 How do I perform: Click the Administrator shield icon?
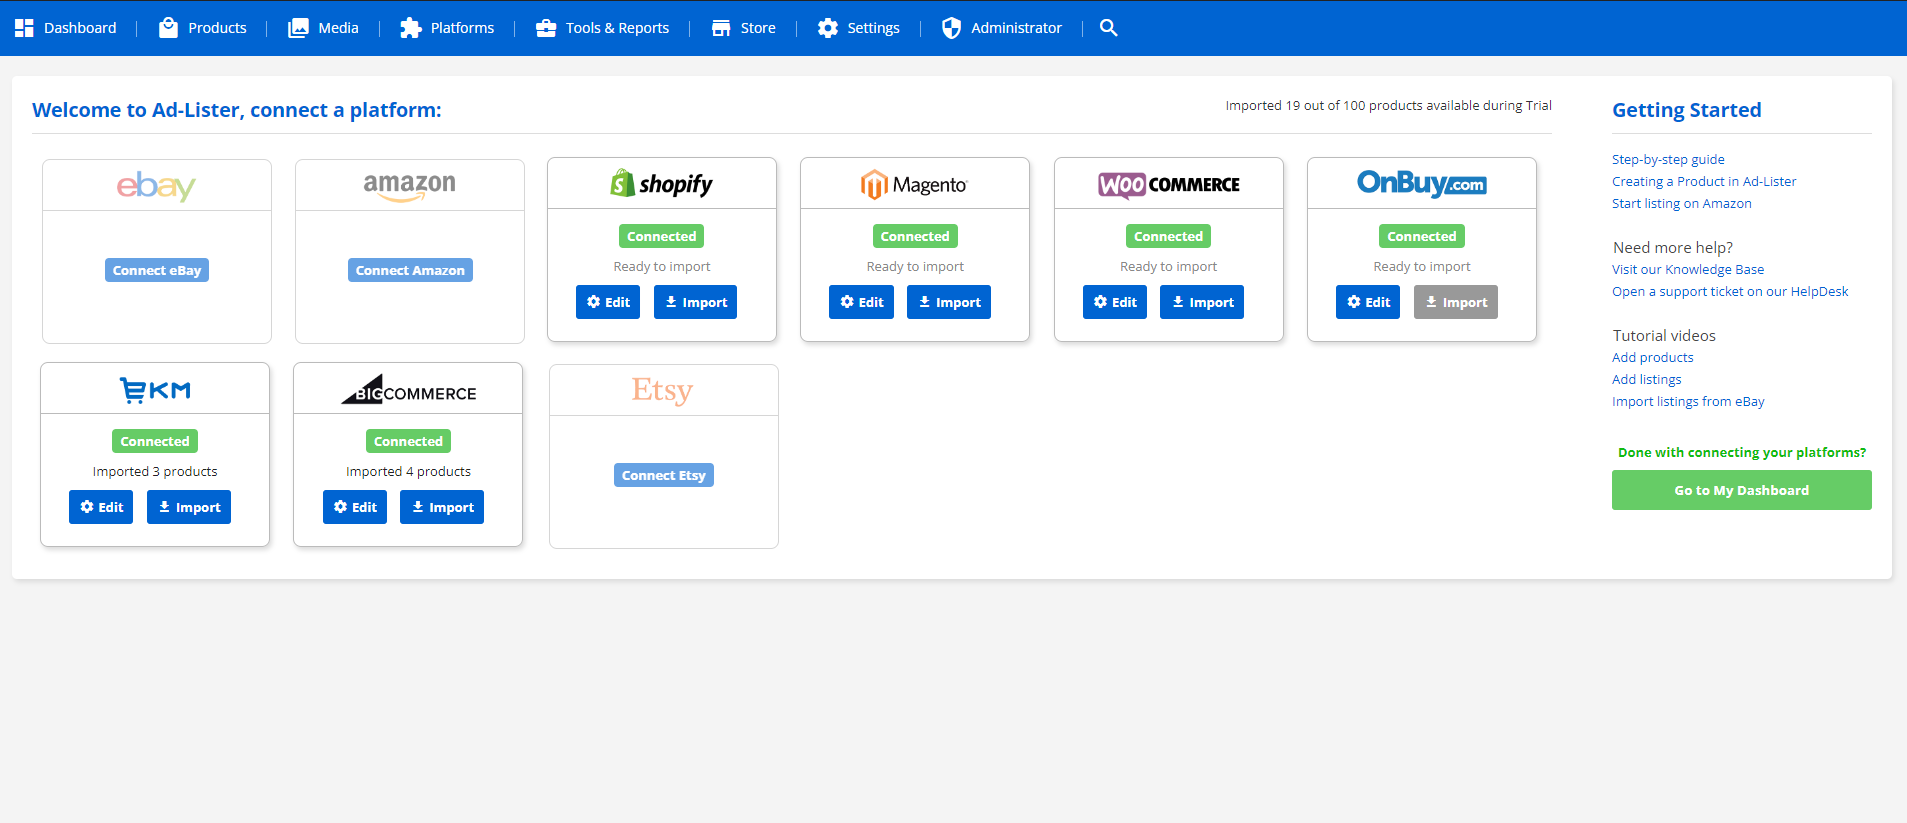point(951,28)
